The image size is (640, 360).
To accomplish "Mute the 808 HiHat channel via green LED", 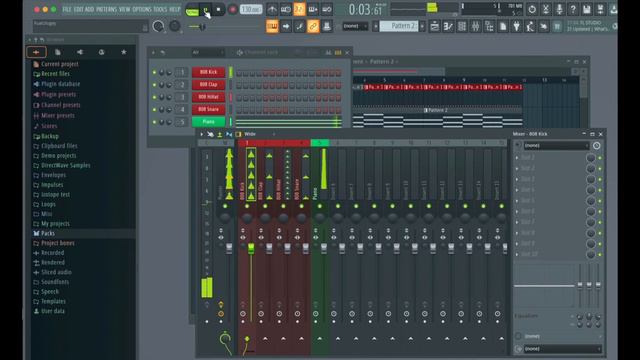I will pos(154,97).
